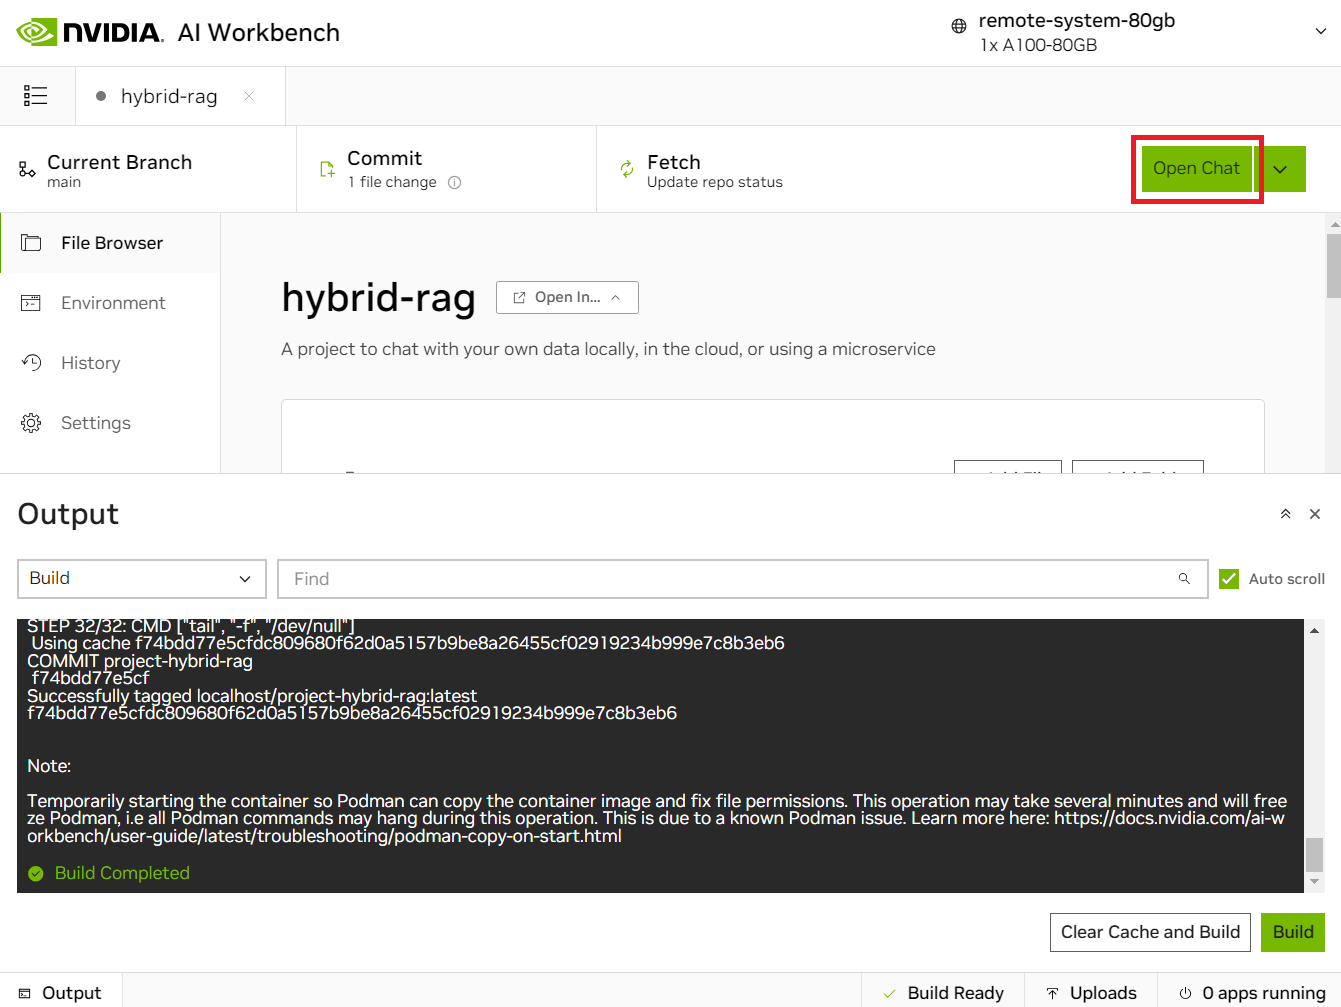
Task: Expand the remote-system-80gb location dropdown
Action: (1320, 32)
